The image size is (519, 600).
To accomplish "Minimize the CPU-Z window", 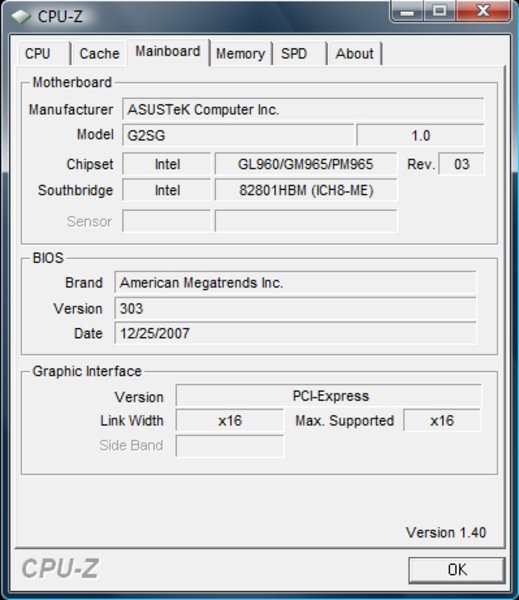I will (x=407, y=11).
